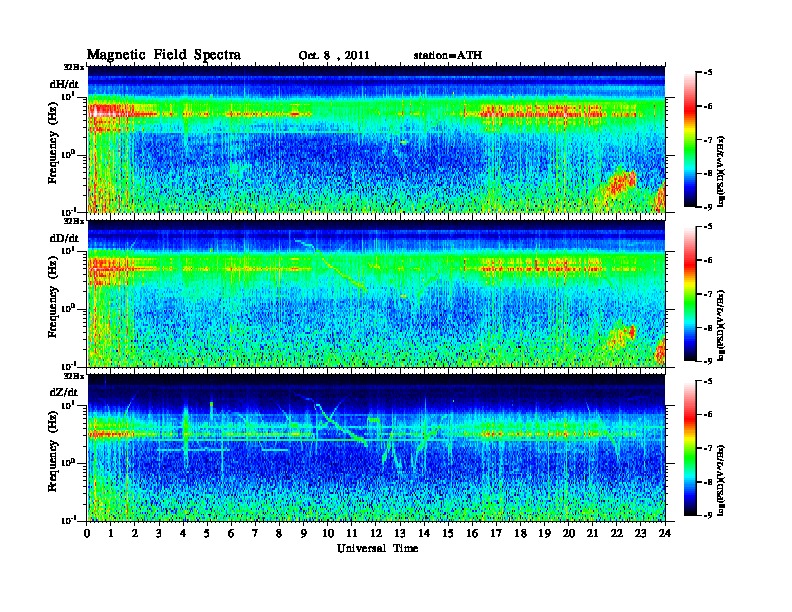This screenshot has height=612, width=792.
Task: Click the dH/dt panel label
Action: [64, 85]
